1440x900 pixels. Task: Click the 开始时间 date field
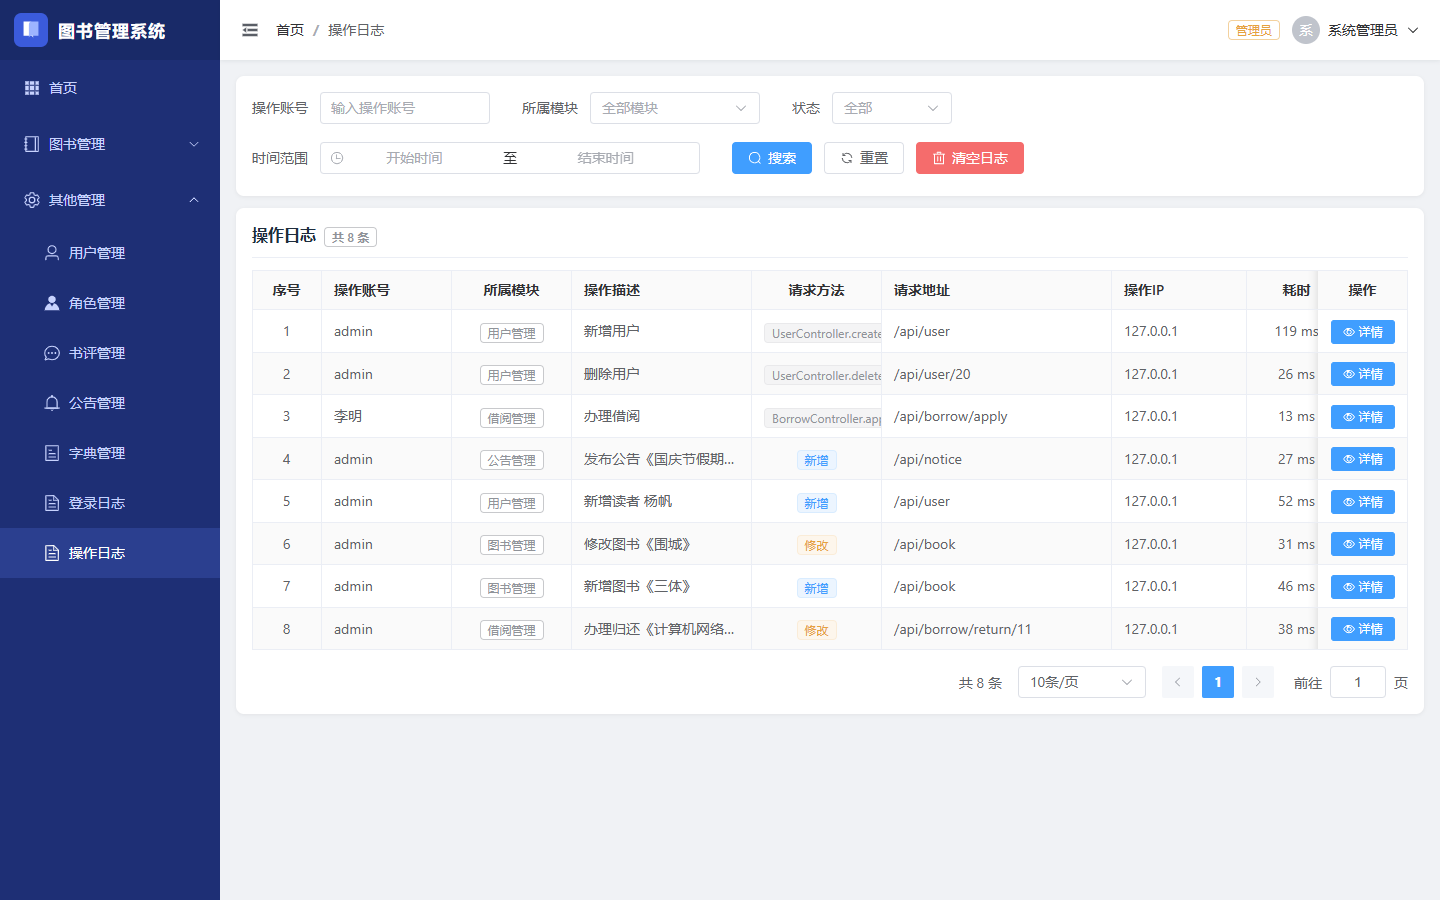[414, 158]
